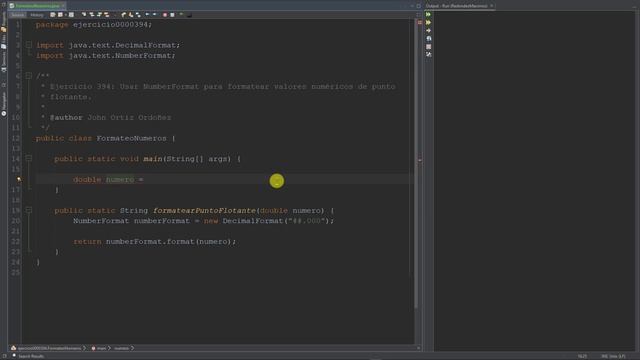Collapse the formatearPuntoFlotante method fold

coord(29,210)
